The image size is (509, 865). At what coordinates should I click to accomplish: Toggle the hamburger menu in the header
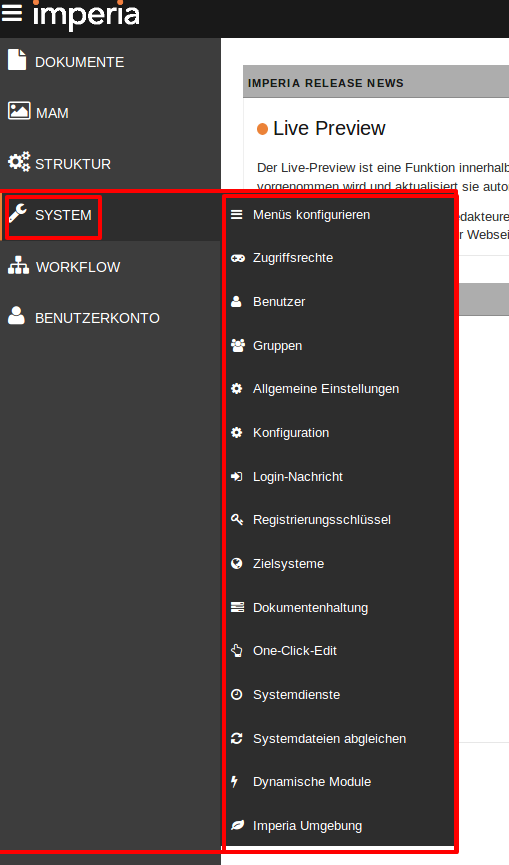[12, 13]
